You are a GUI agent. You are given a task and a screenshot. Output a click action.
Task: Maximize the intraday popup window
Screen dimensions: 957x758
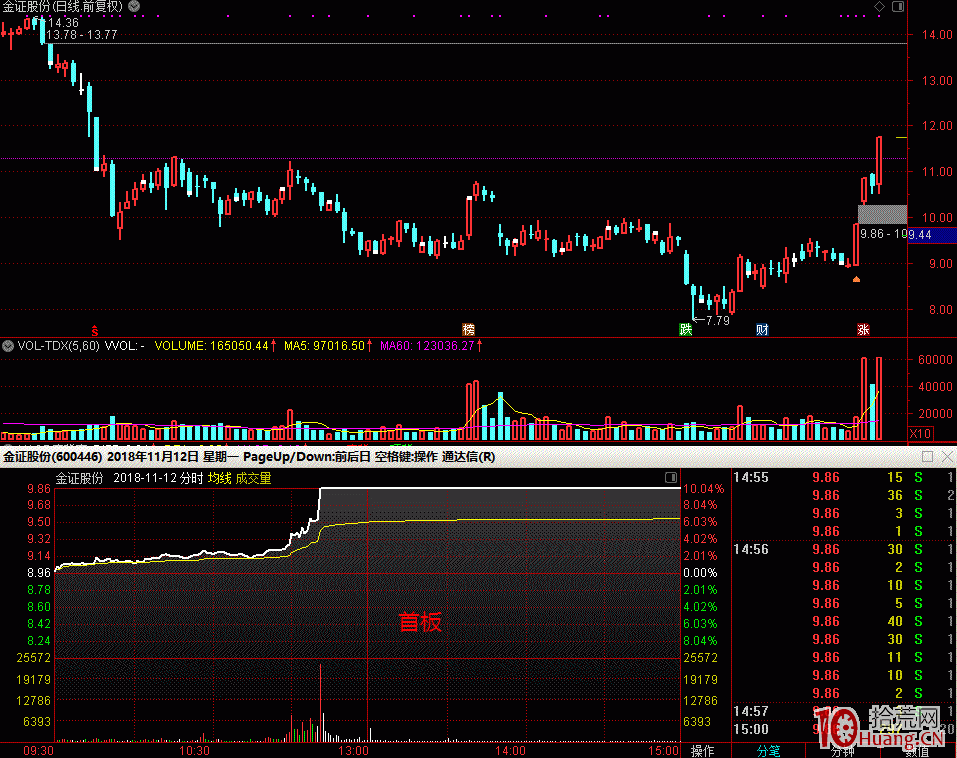coord(927,457)
